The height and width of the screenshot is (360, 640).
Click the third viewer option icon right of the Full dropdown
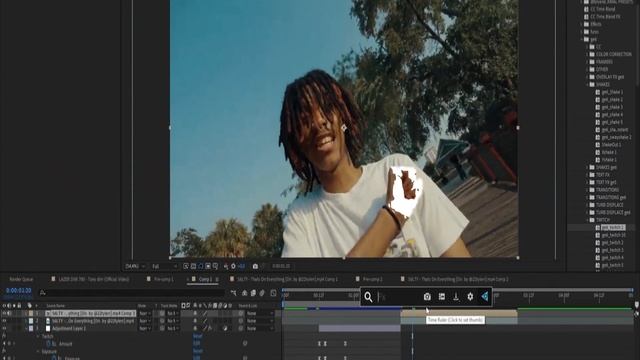(200, 266)
